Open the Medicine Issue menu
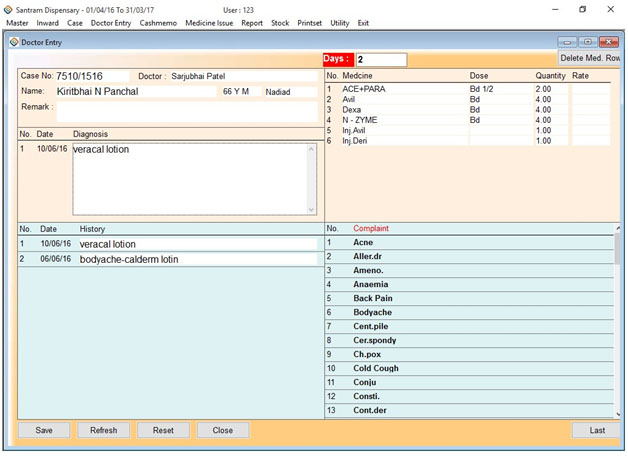This screenshot has width=628, height=456. pyautogui.click(x=209, y=22)
